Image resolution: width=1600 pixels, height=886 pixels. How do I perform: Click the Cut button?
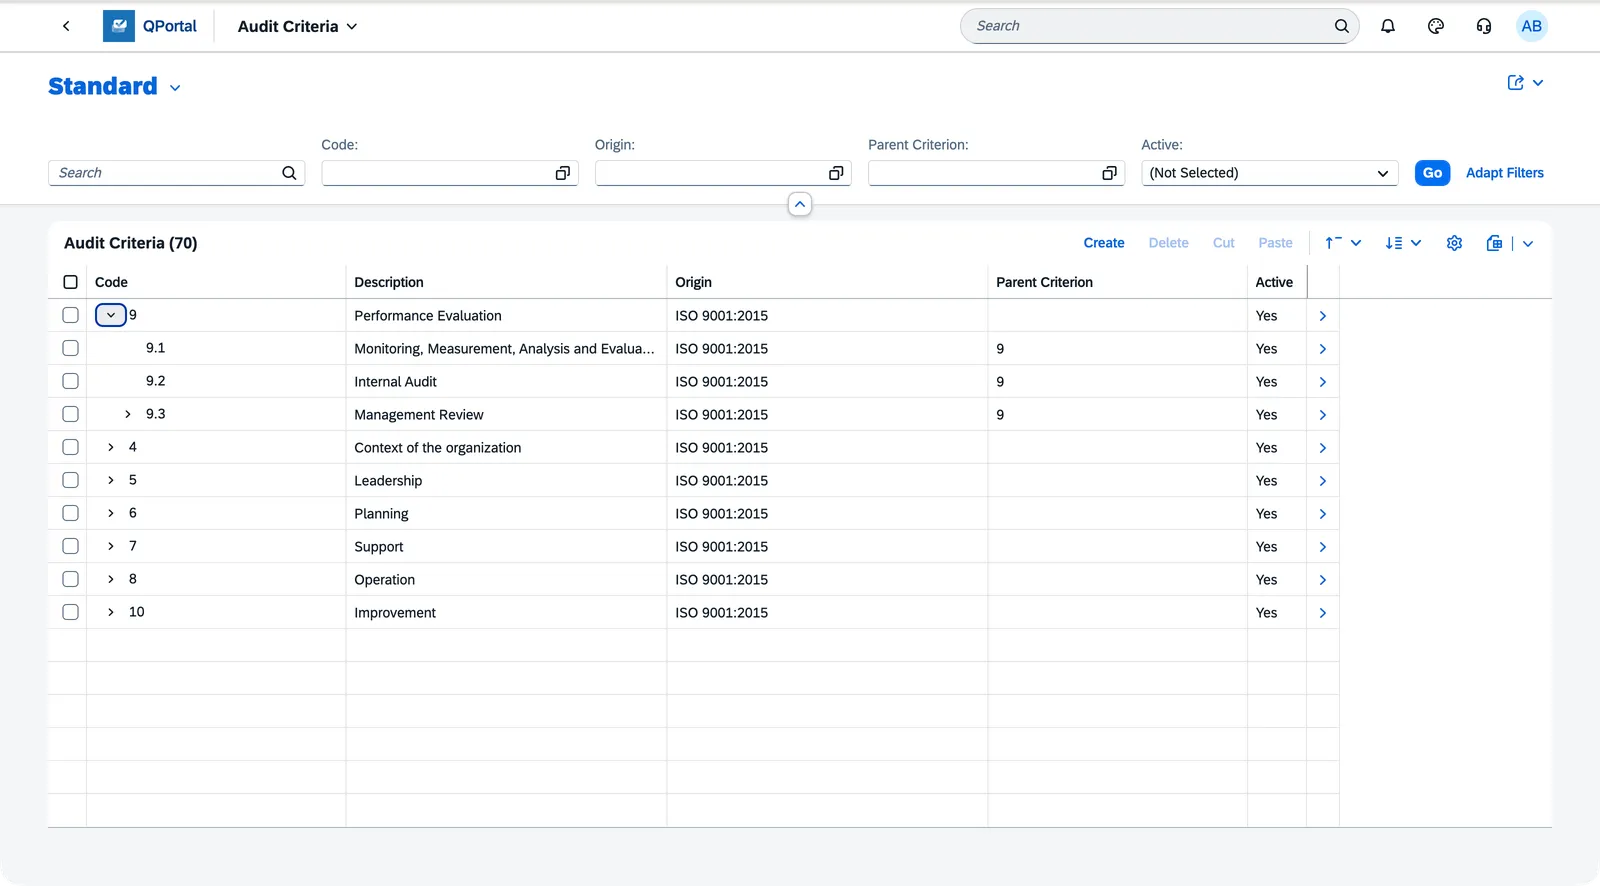[1224, 243]
